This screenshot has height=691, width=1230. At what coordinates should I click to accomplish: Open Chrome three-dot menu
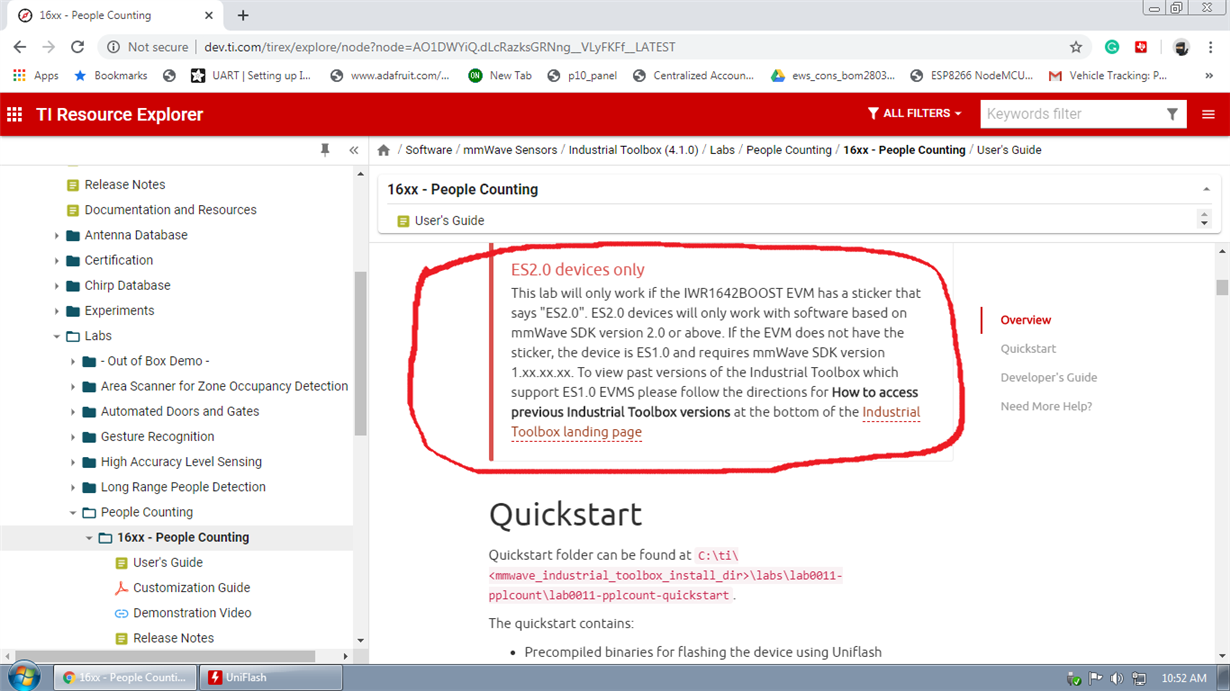[1211, 47]
